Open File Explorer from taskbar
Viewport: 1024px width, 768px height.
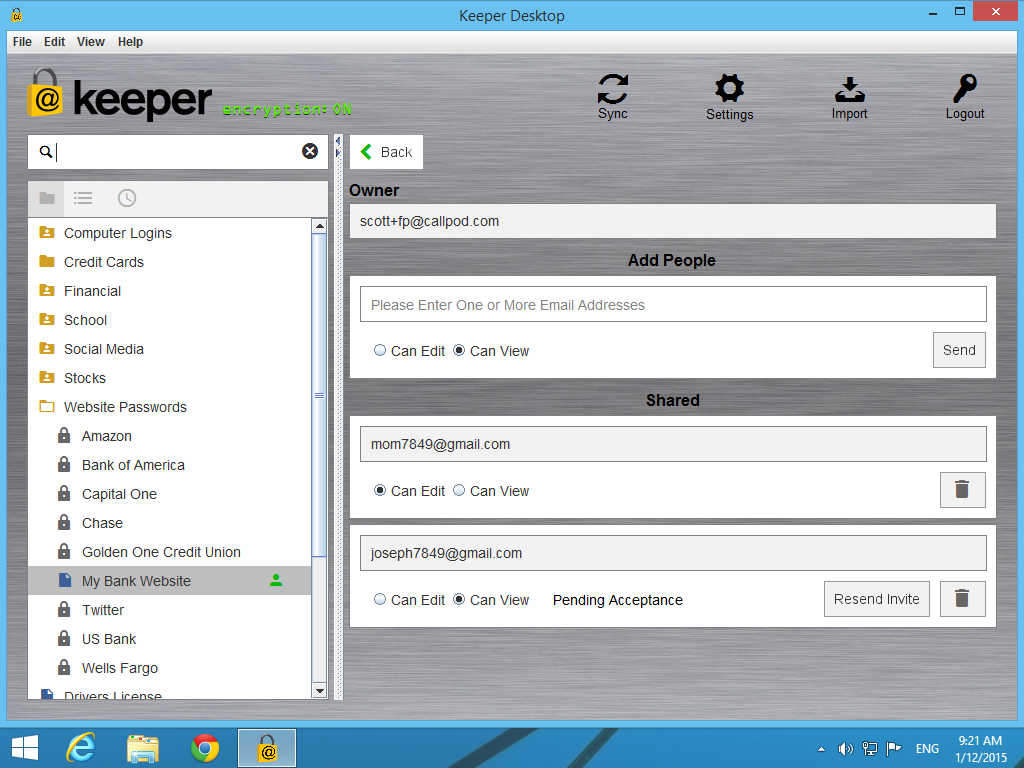pyautogui.click(x=143, y=748)
